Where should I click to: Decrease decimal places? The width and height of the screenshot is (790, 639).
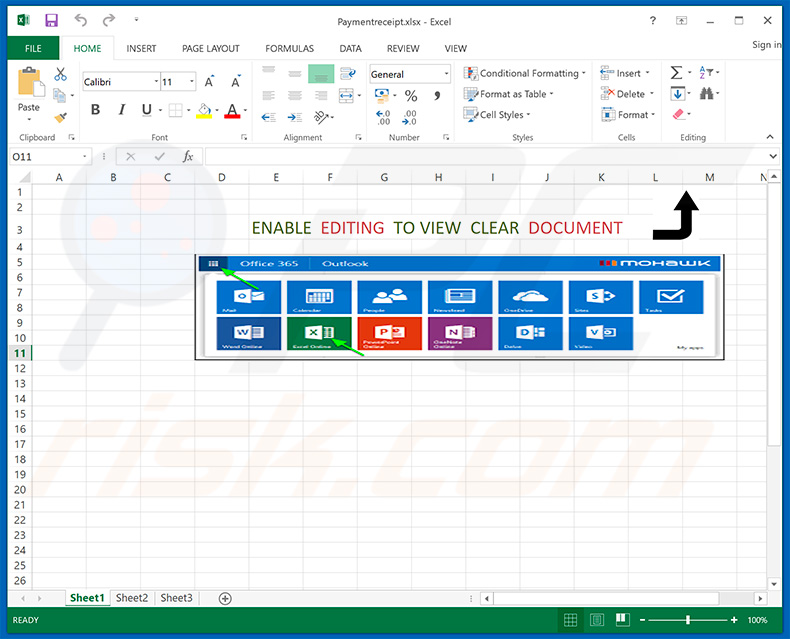click(x=409, y=117)
